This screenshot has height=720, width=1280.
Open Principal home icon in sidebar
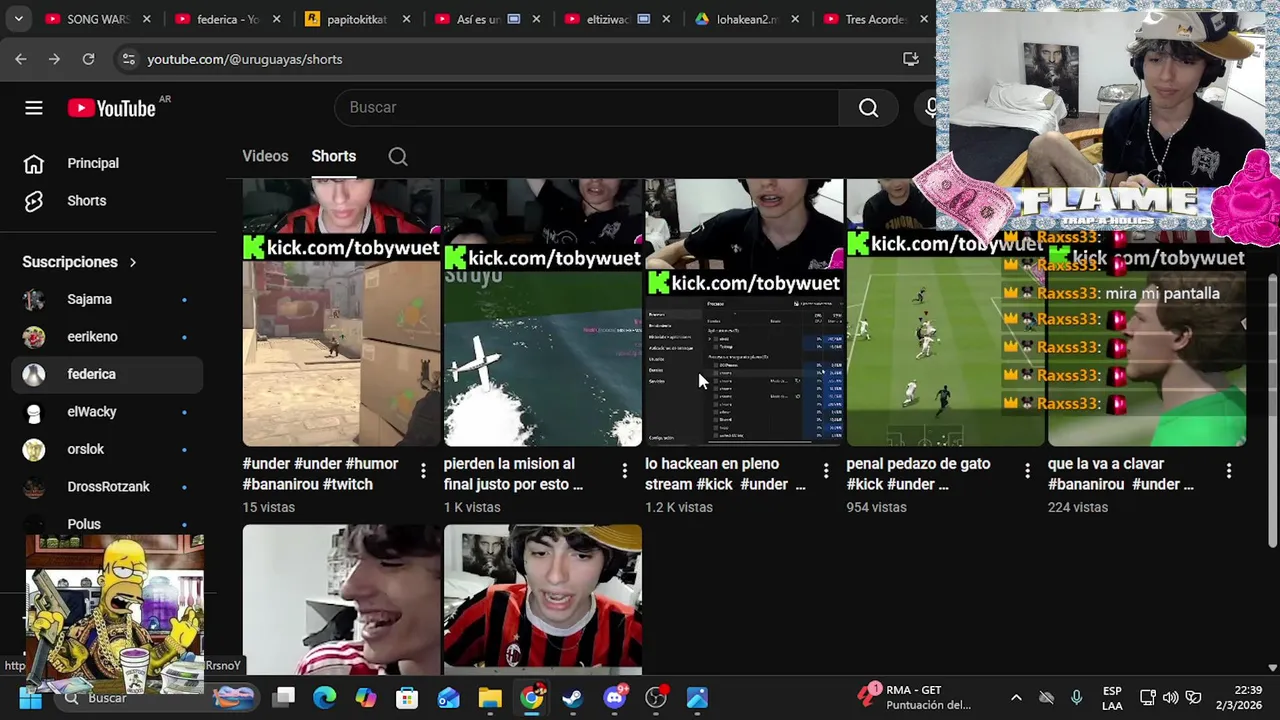[x=34, y=163]
